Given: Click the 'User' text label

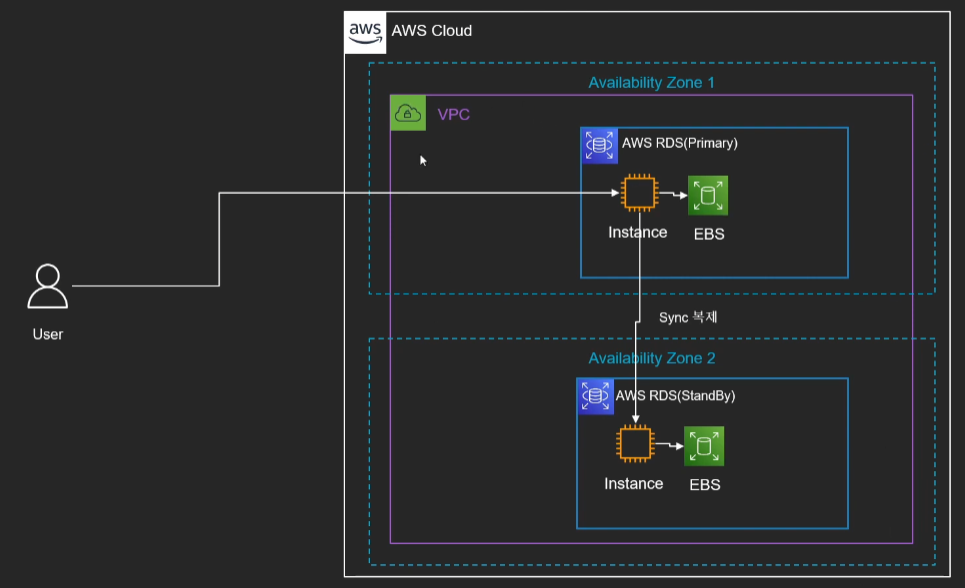Looking at the screenshot, I should point(47,334).
